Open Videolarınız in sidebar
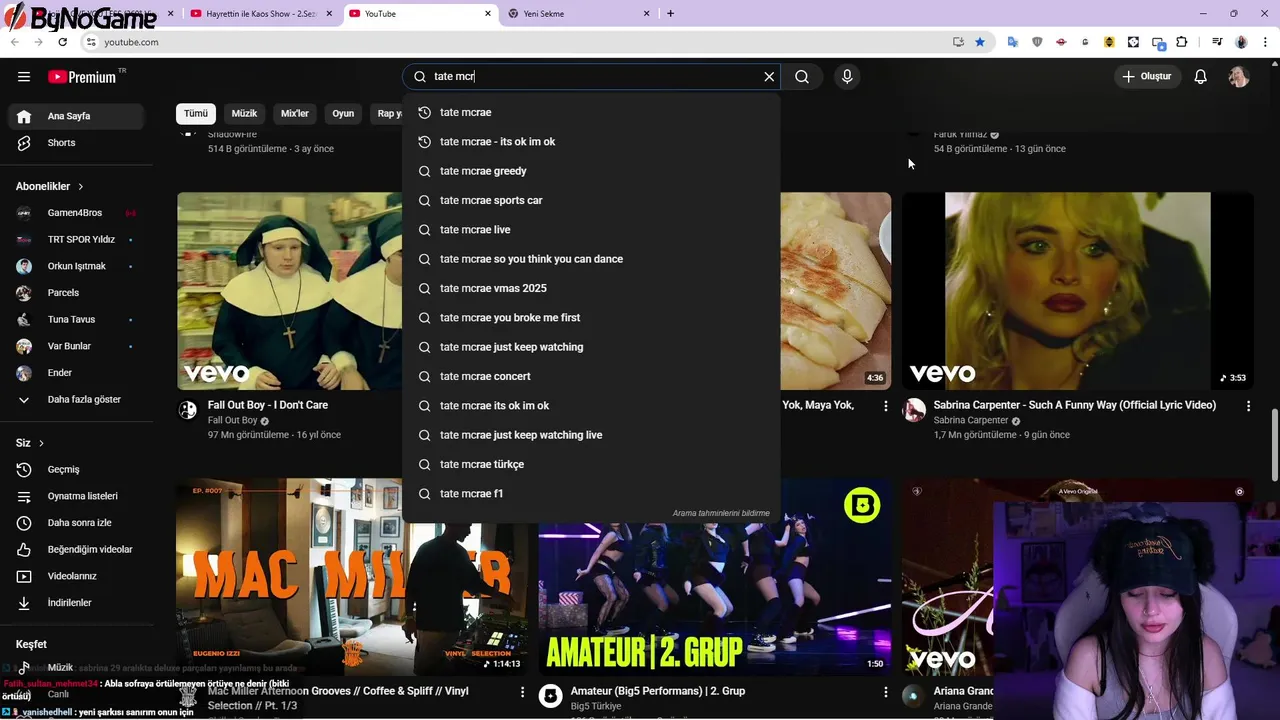This screenshot has width=1280, height=720. pos(76,576)
